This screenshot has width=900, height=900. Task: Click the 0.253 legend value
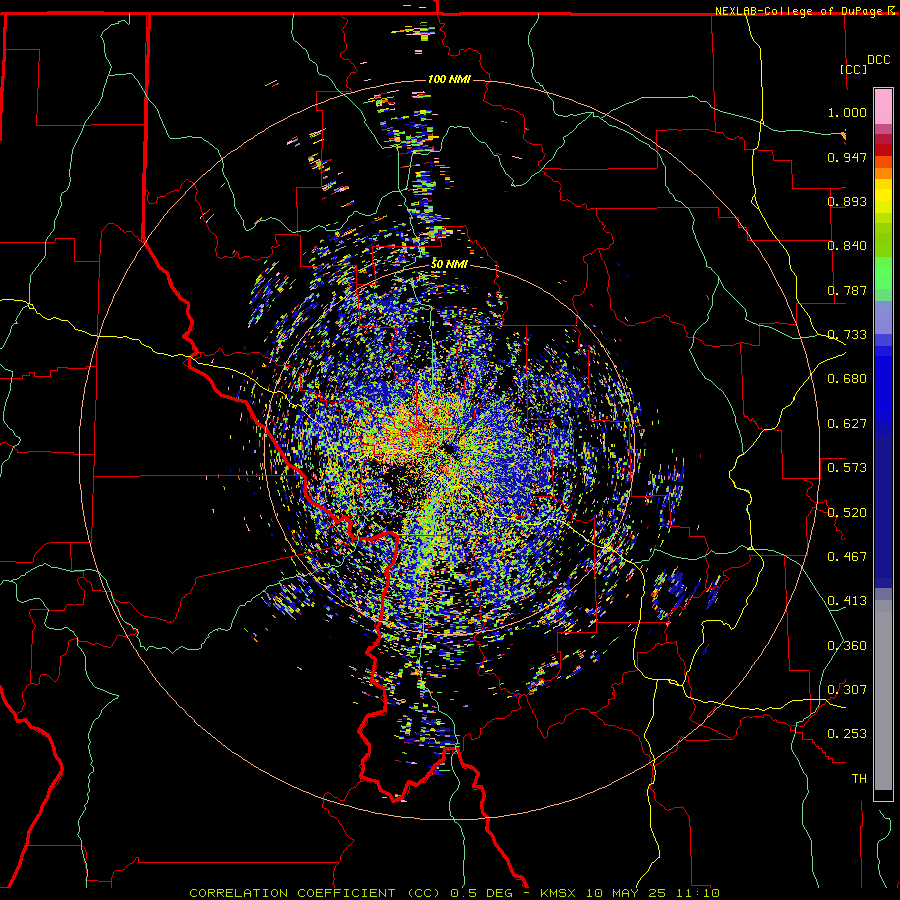[847, 734]
